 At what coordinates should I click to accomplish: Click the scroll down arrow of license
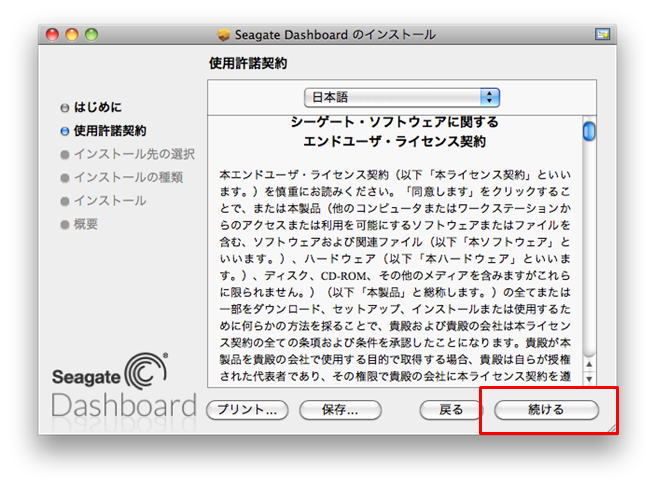[x=589, y=379]
